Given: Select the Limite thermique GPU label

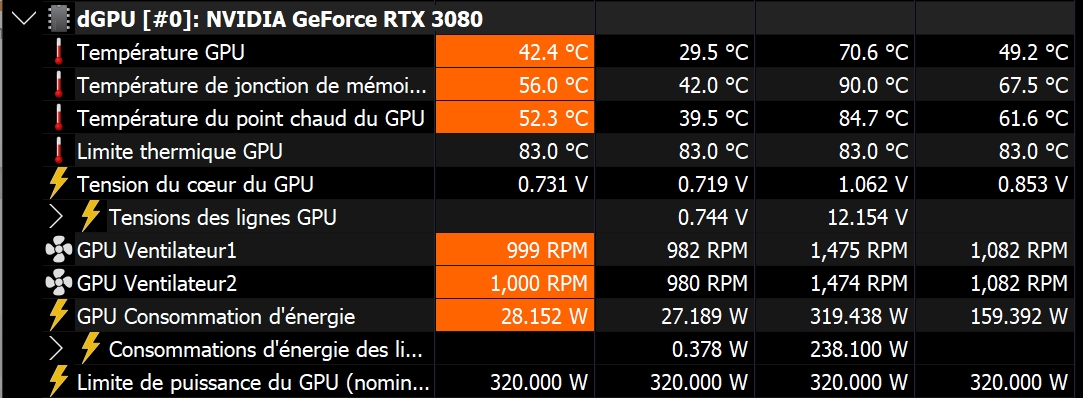Looking at the screenshot, I should point(180,151).
